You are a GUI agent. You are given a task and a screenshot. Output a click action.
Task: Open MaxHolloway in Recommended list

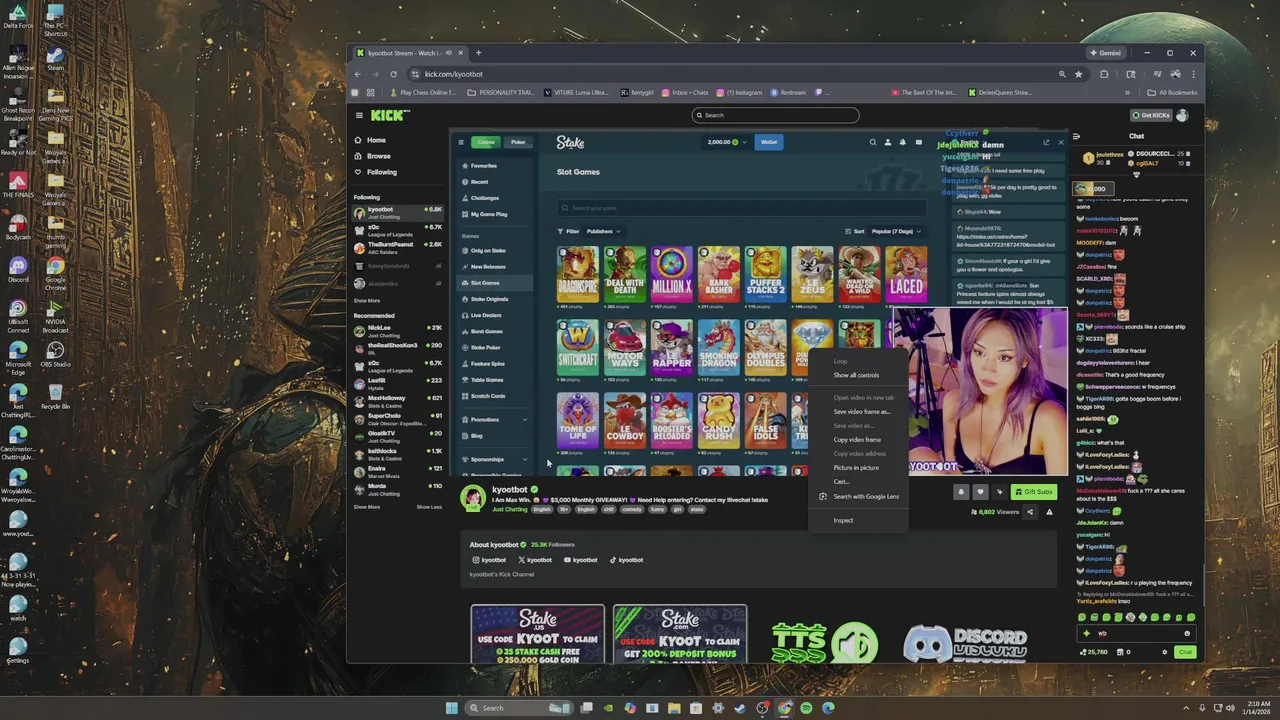tap(398, 400)
